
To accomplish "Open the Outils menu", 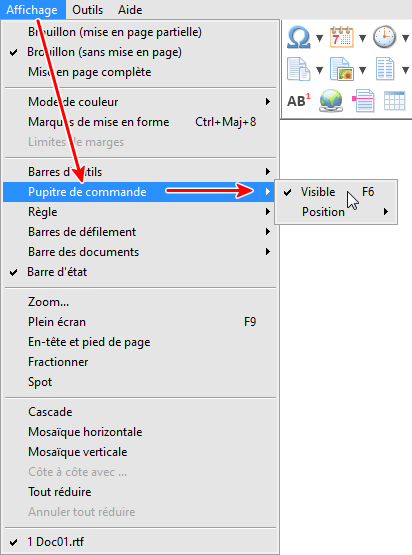I will tap(87, 10).
